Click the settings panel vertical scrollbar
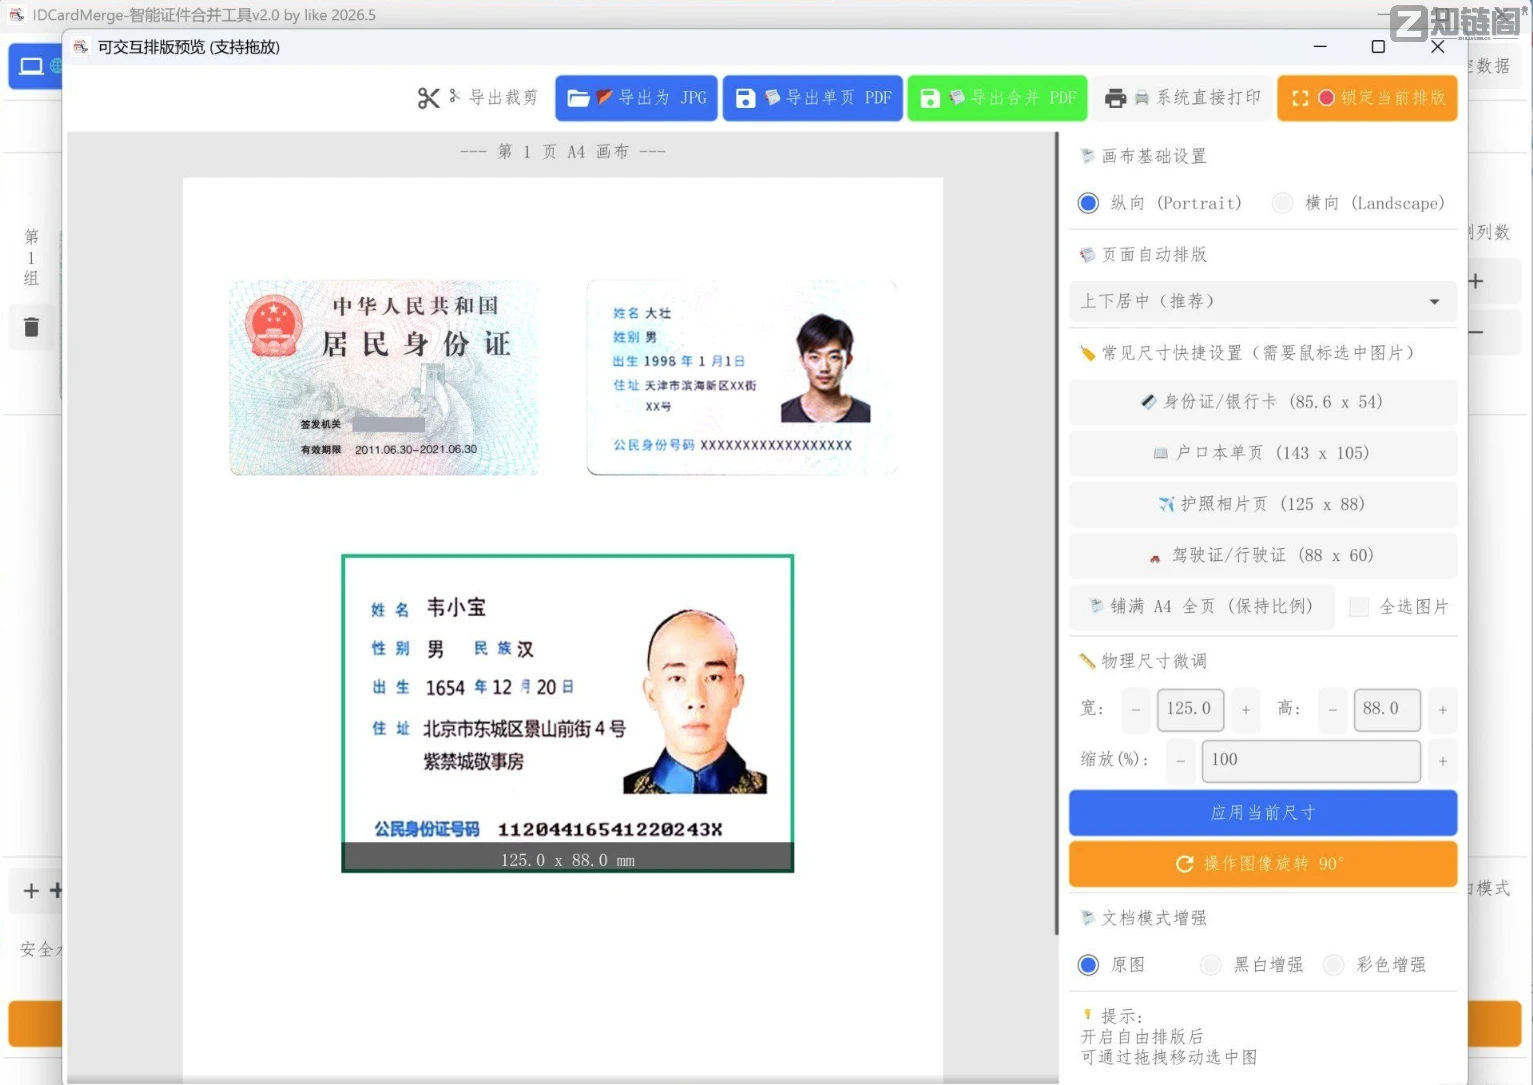The image size is (1533, 1085). [1057, 534]
